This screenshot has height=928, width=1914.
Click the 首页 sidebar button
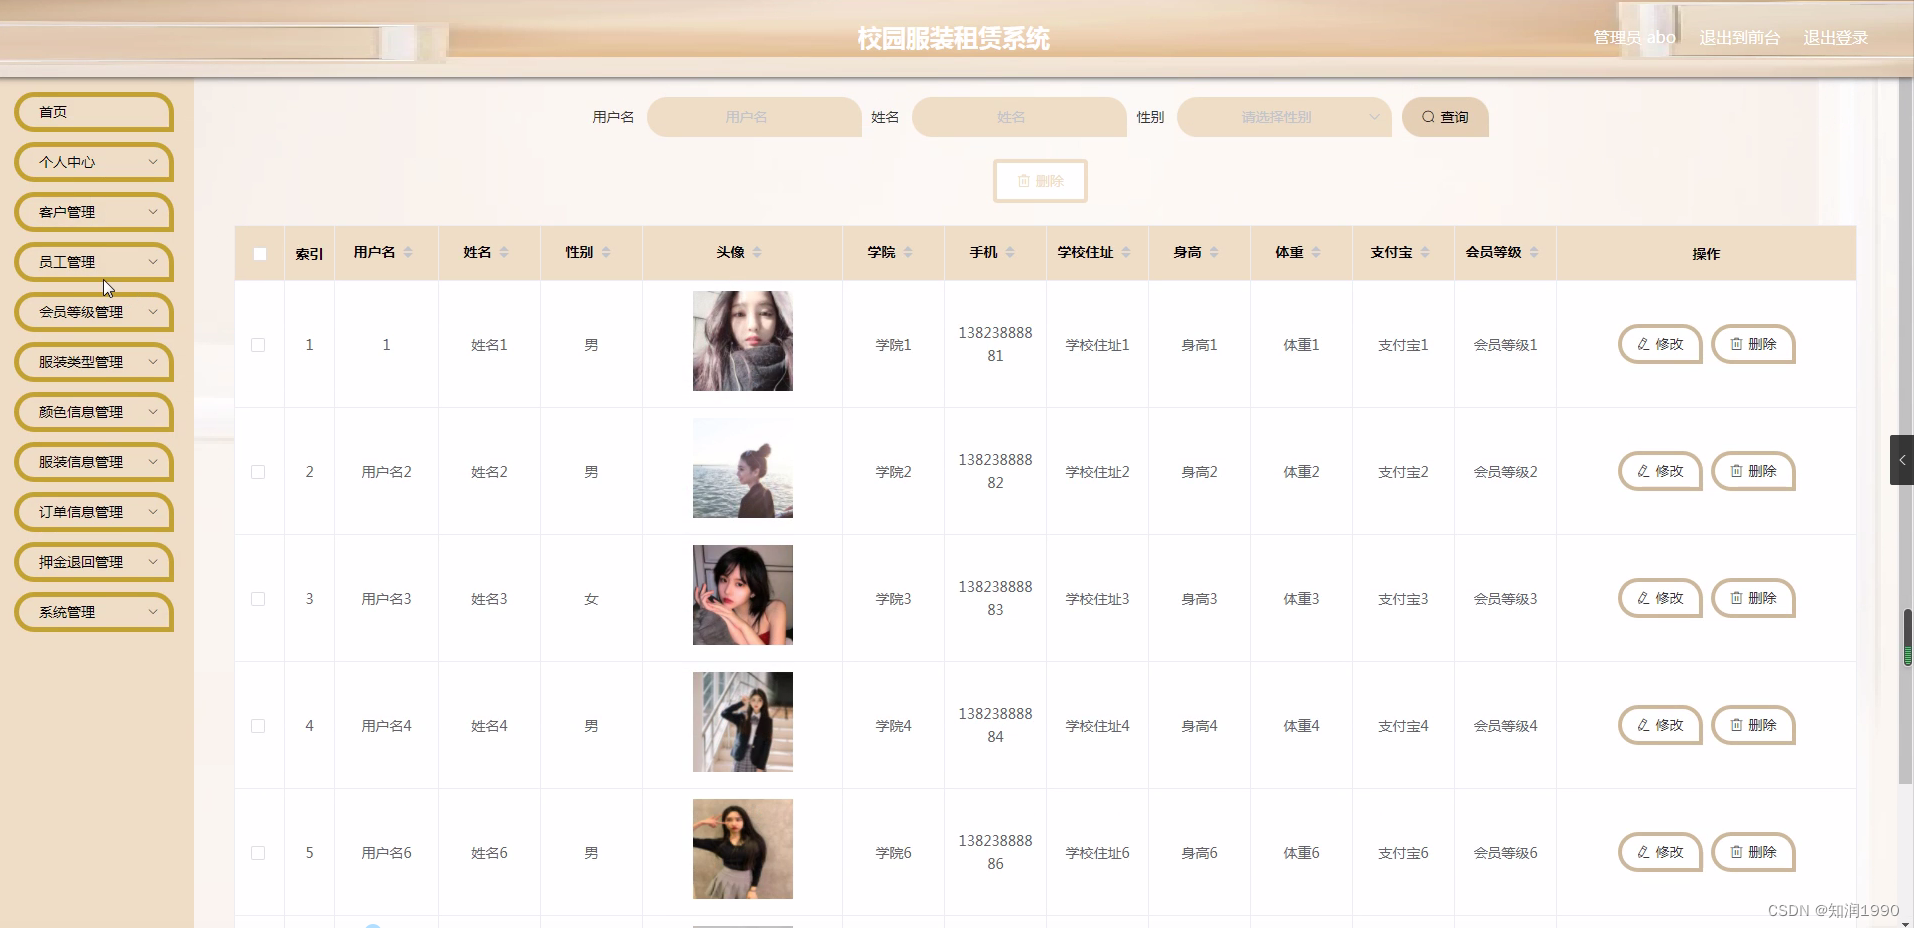(x=93, y=112)
